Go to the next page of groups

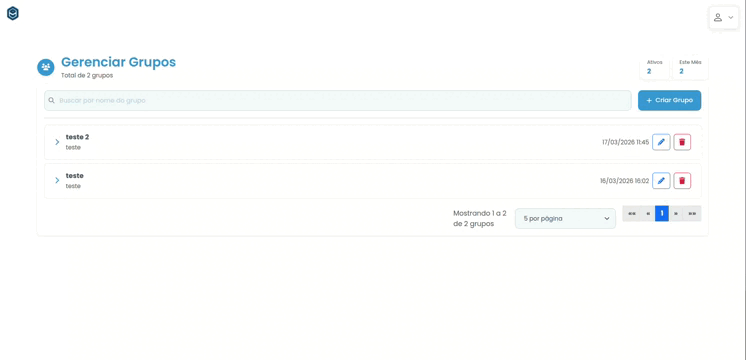tap(676, 214)
